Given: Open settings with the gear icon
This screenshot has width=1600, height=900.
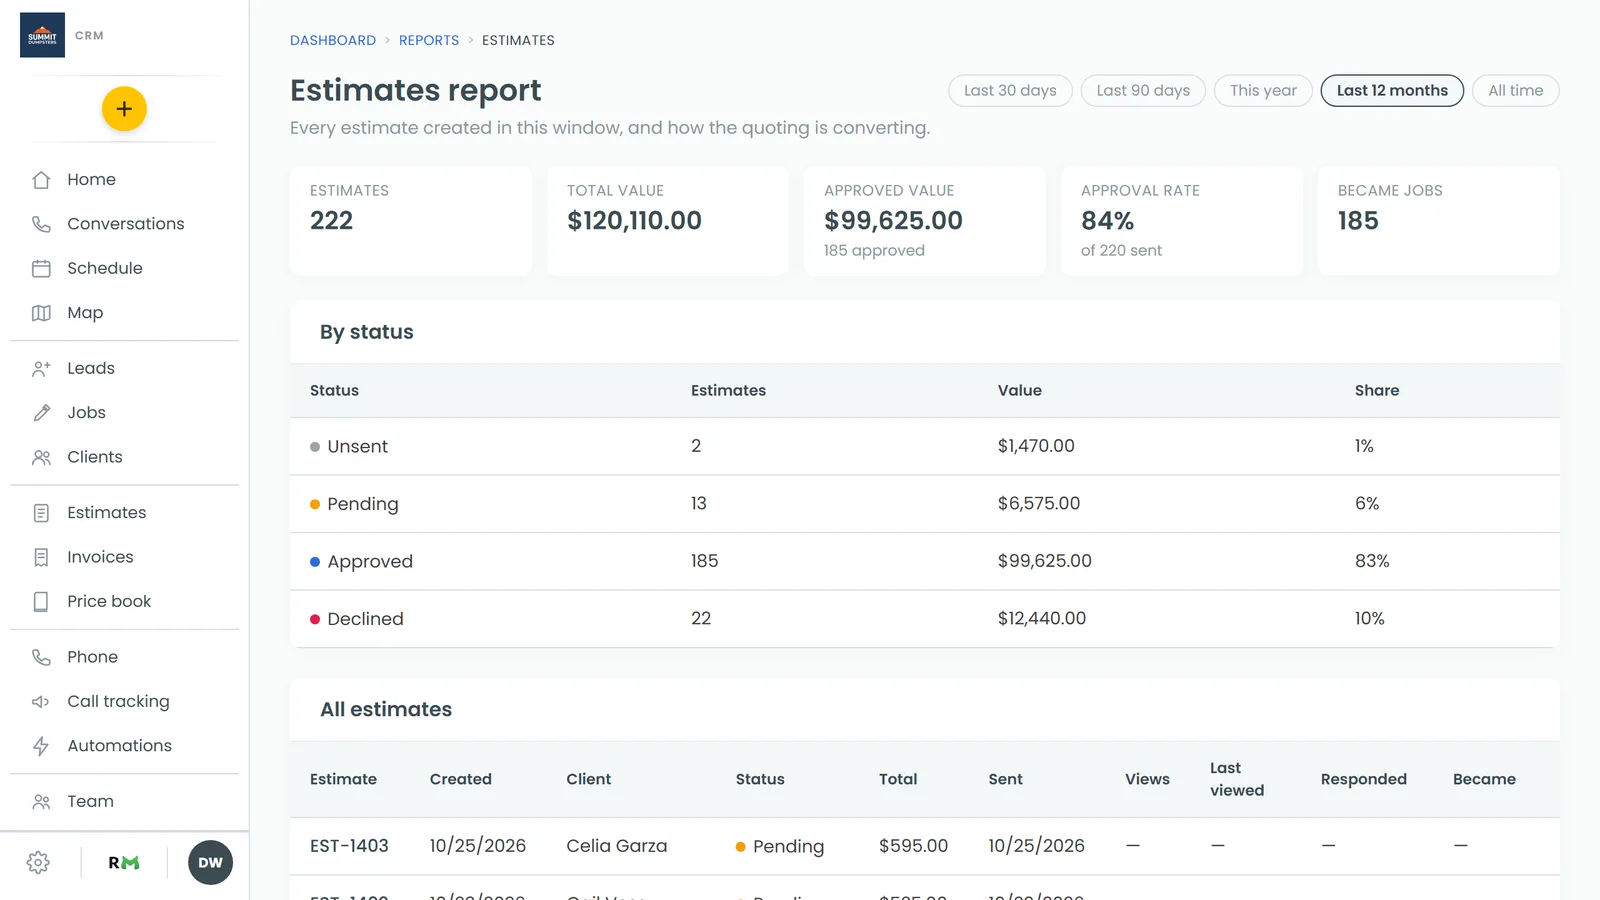Looking at the screenshot, I should pos(38,863).
